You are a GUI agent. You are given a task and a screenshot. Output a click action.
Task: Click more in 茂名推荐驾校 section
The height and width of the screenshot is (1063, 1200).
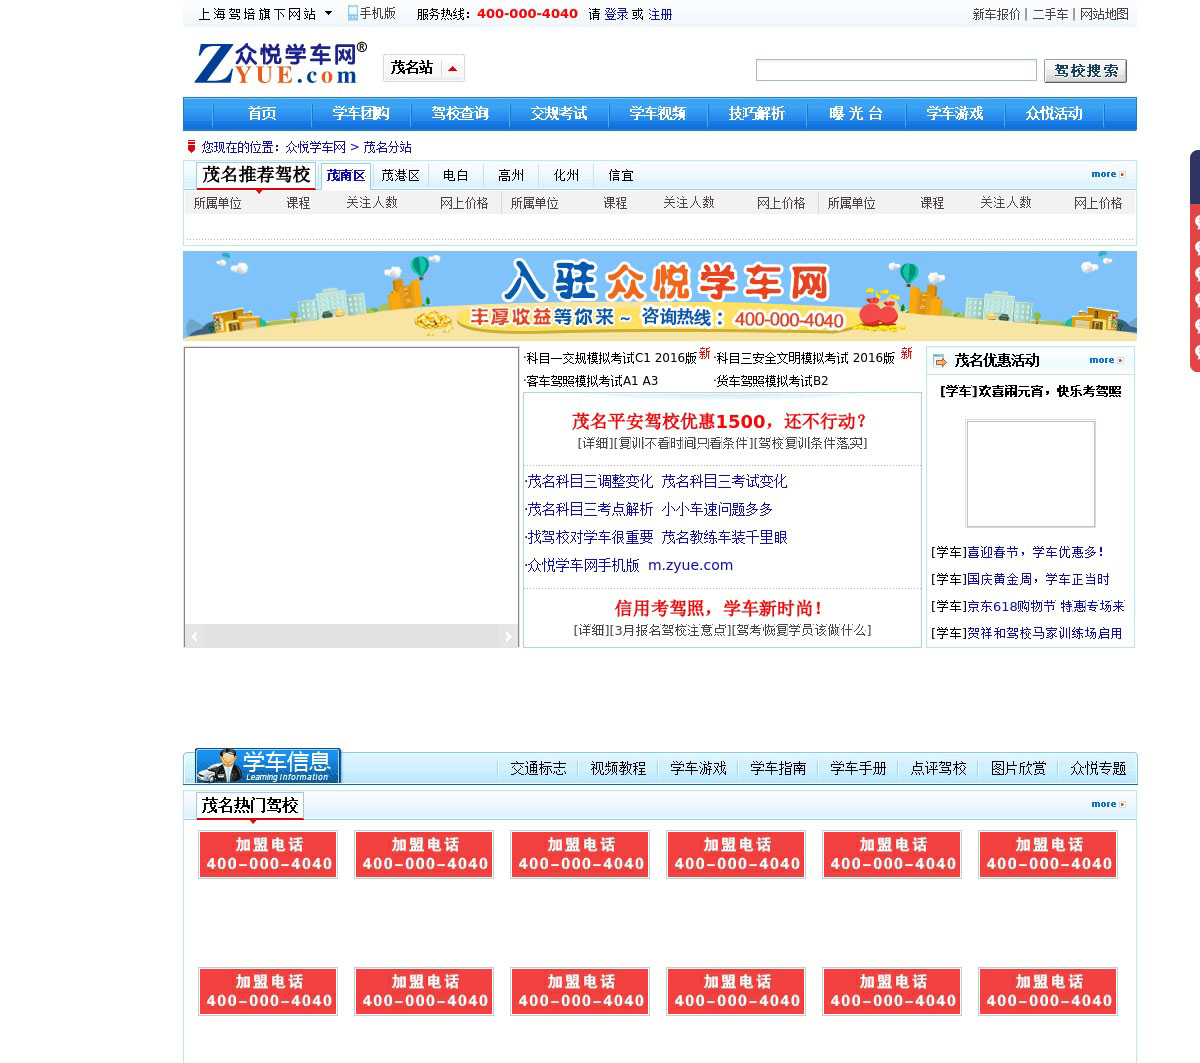coord(1108,174)
